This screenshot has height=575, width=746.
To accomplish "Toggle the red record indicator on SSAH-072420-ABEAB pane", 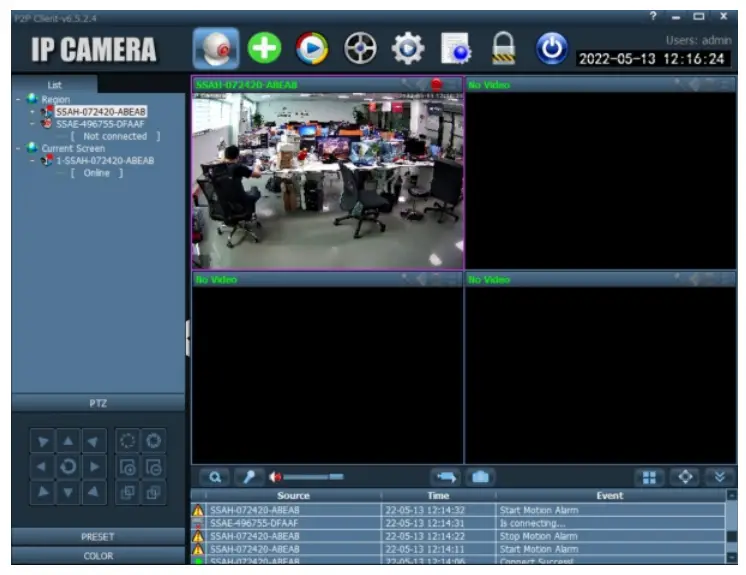I will pyautogui.click(x=436, y=85).
